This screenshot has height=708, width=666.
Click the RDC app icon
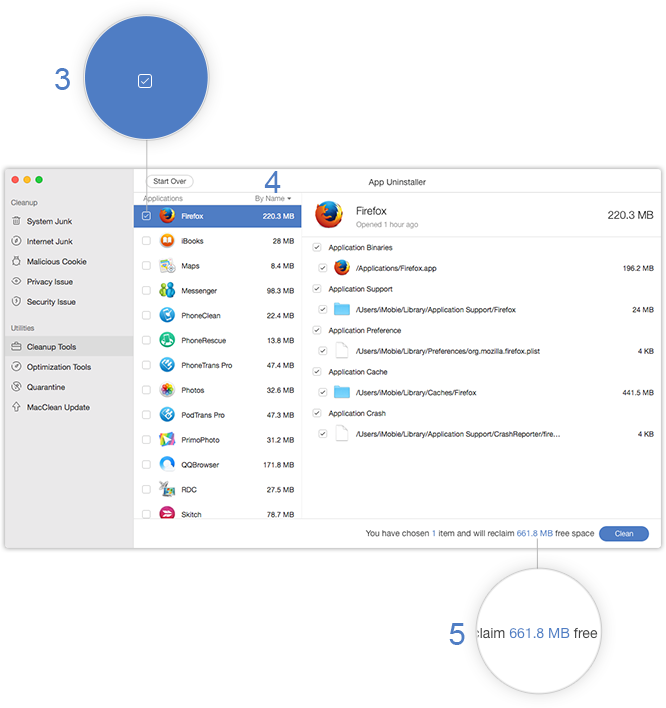pyautogui.click(x=167, y=489)
